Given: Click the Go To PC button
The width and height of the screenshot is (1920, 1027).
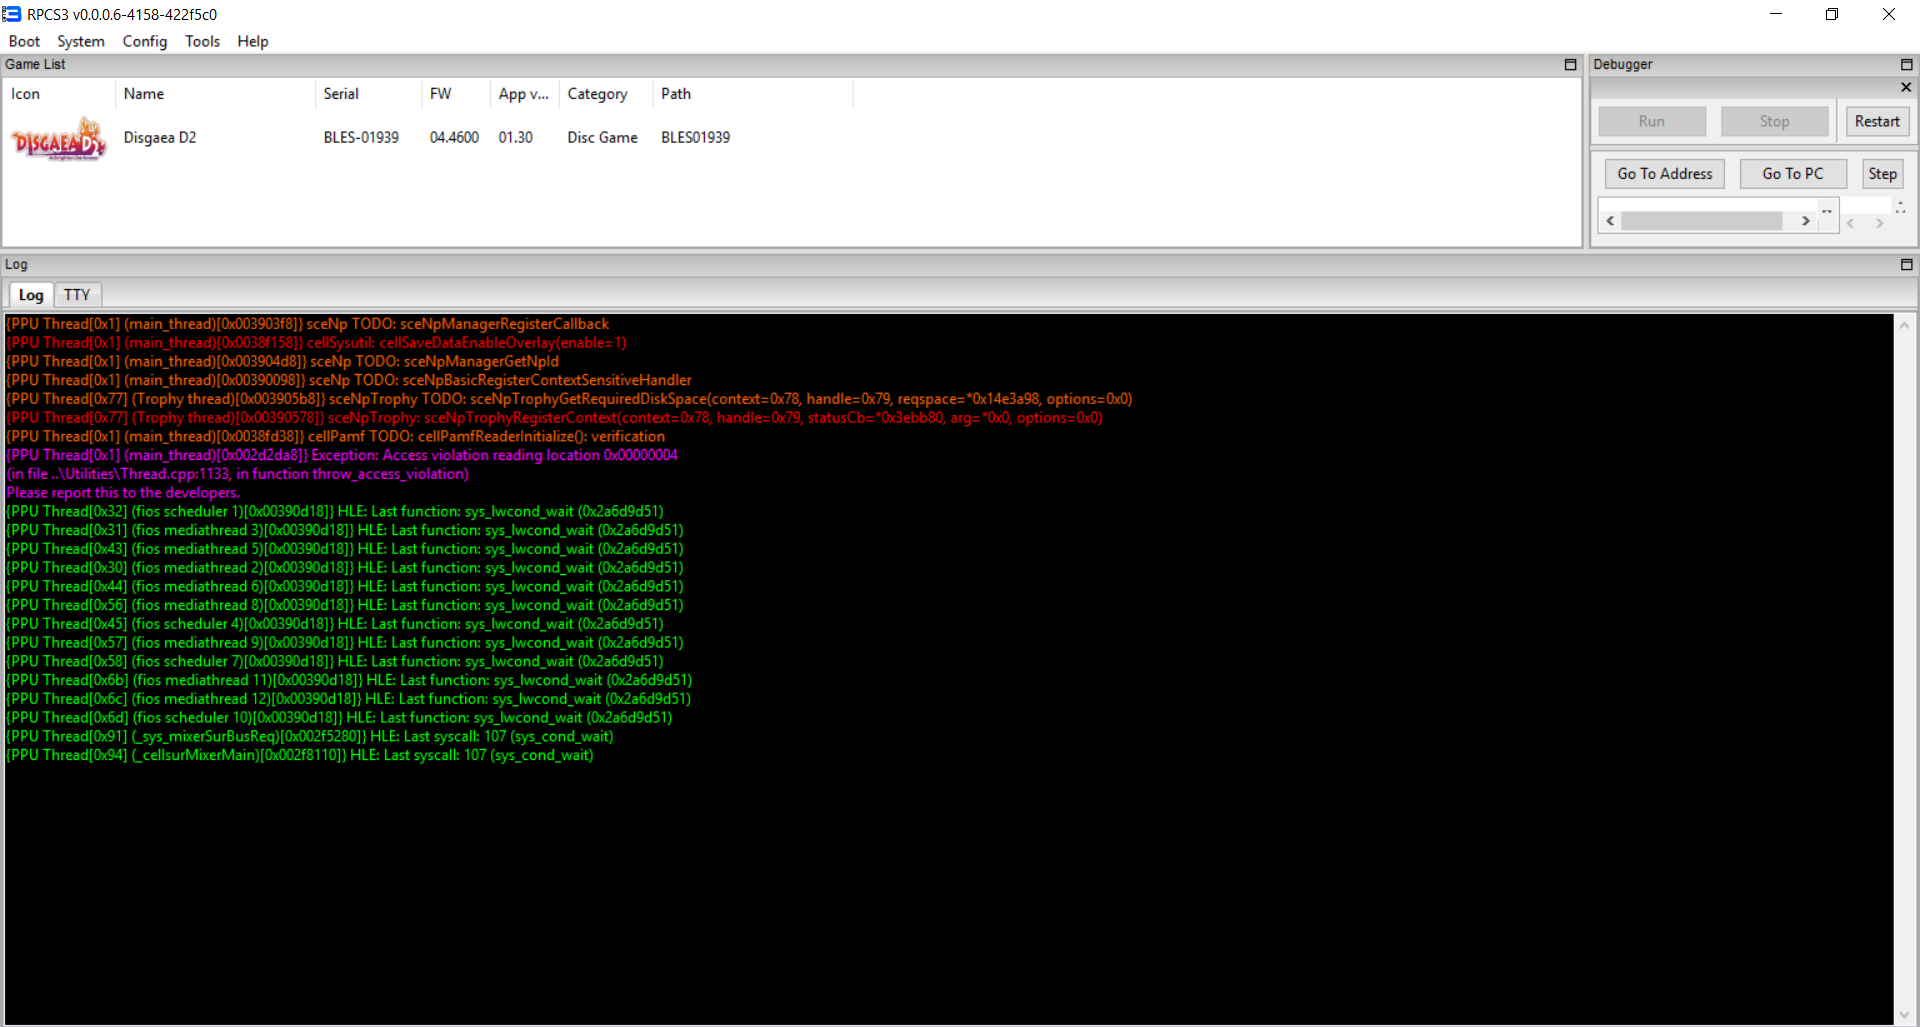Looking at the screenshot, I should click(x=1792, y=174).
